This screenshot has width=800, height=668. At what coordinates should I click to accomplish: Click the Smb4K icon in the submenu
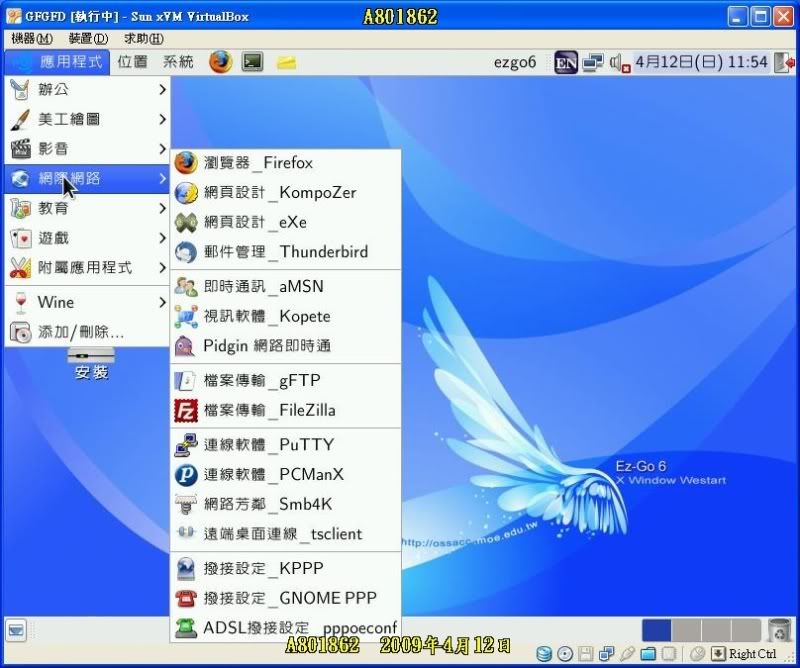click(186, 505)
